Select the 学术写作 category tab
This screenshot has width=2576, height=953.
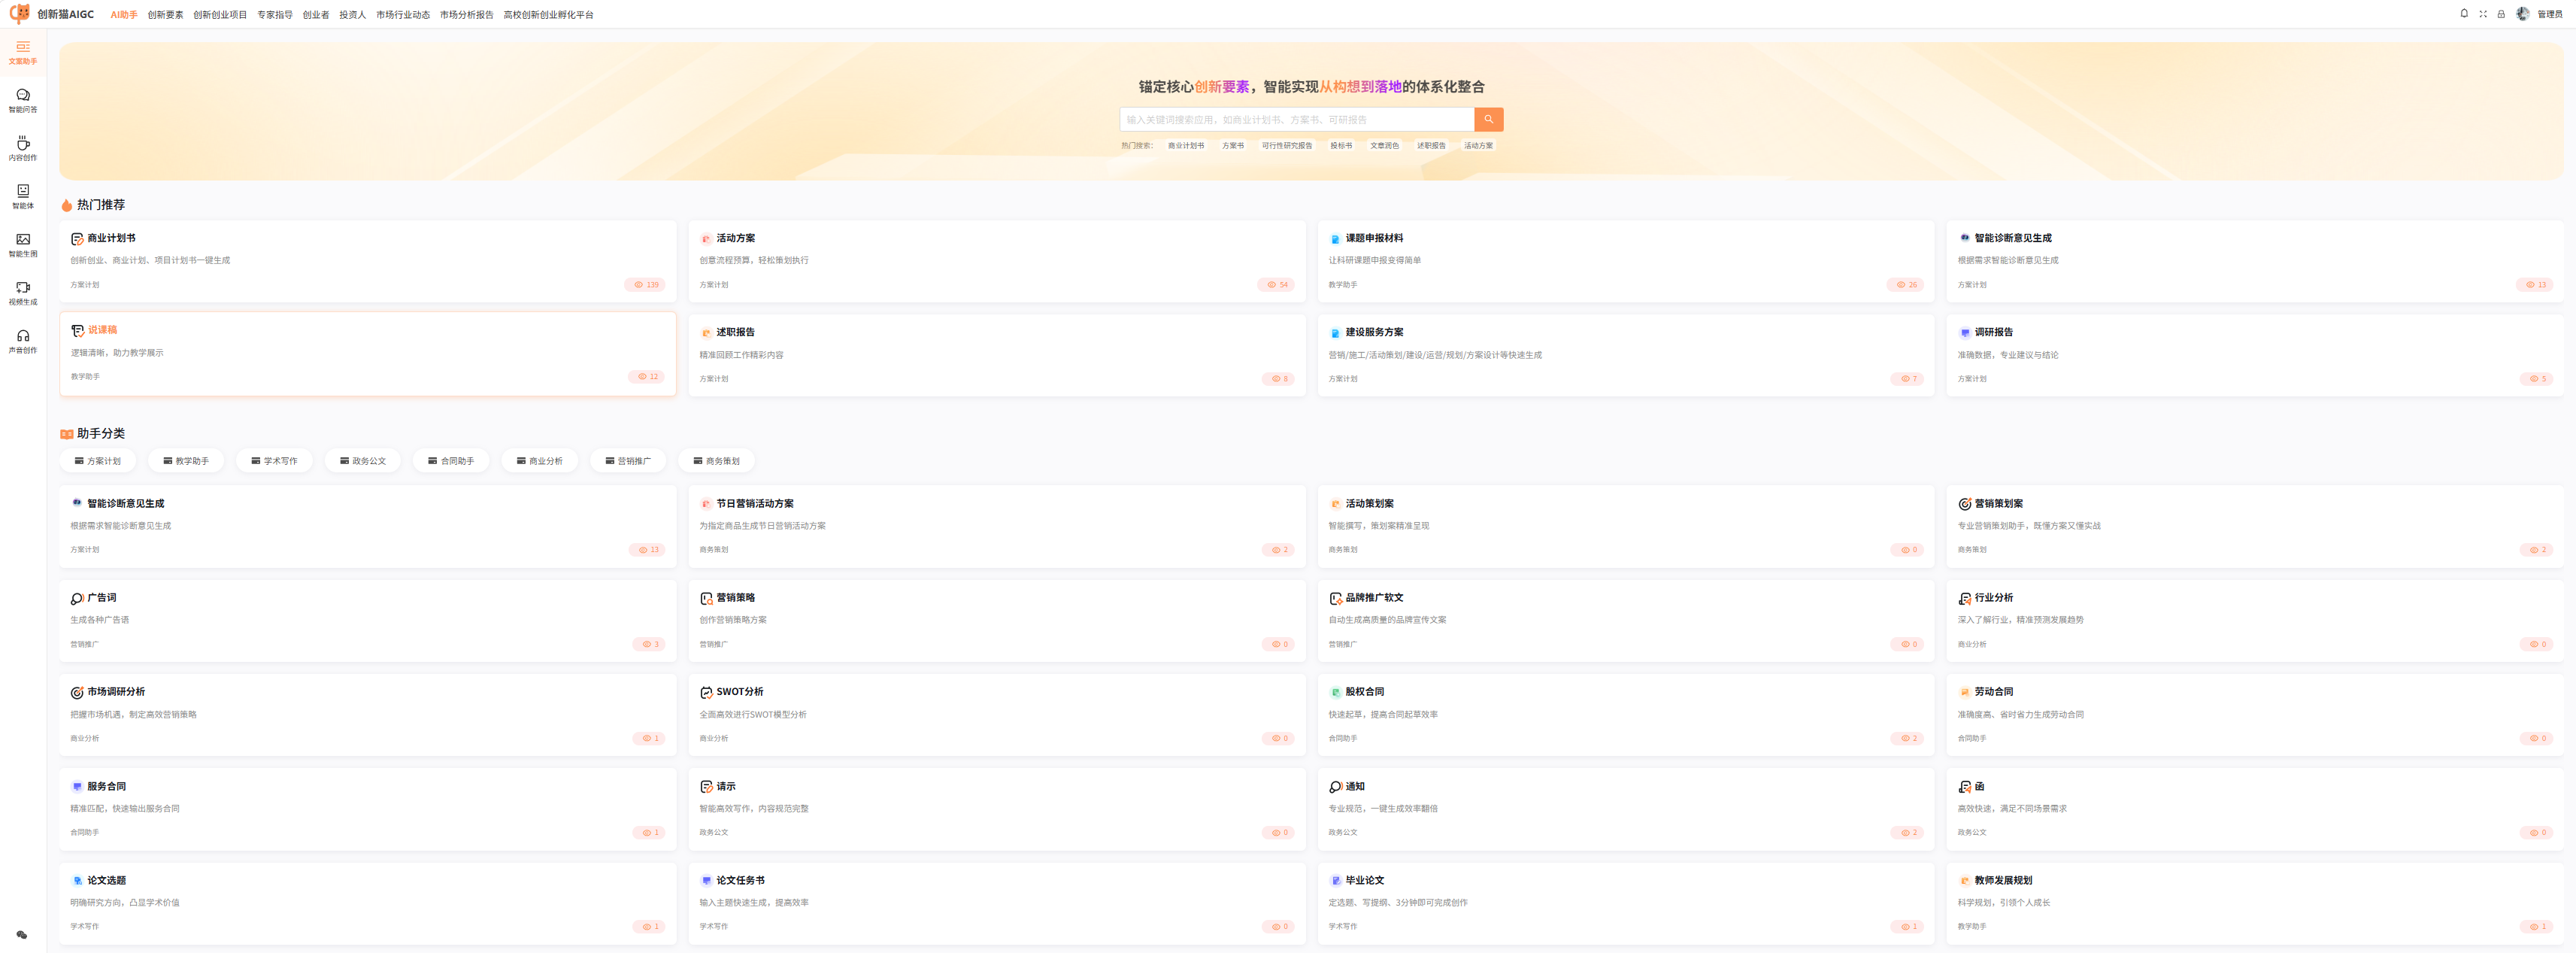[274, 461]
